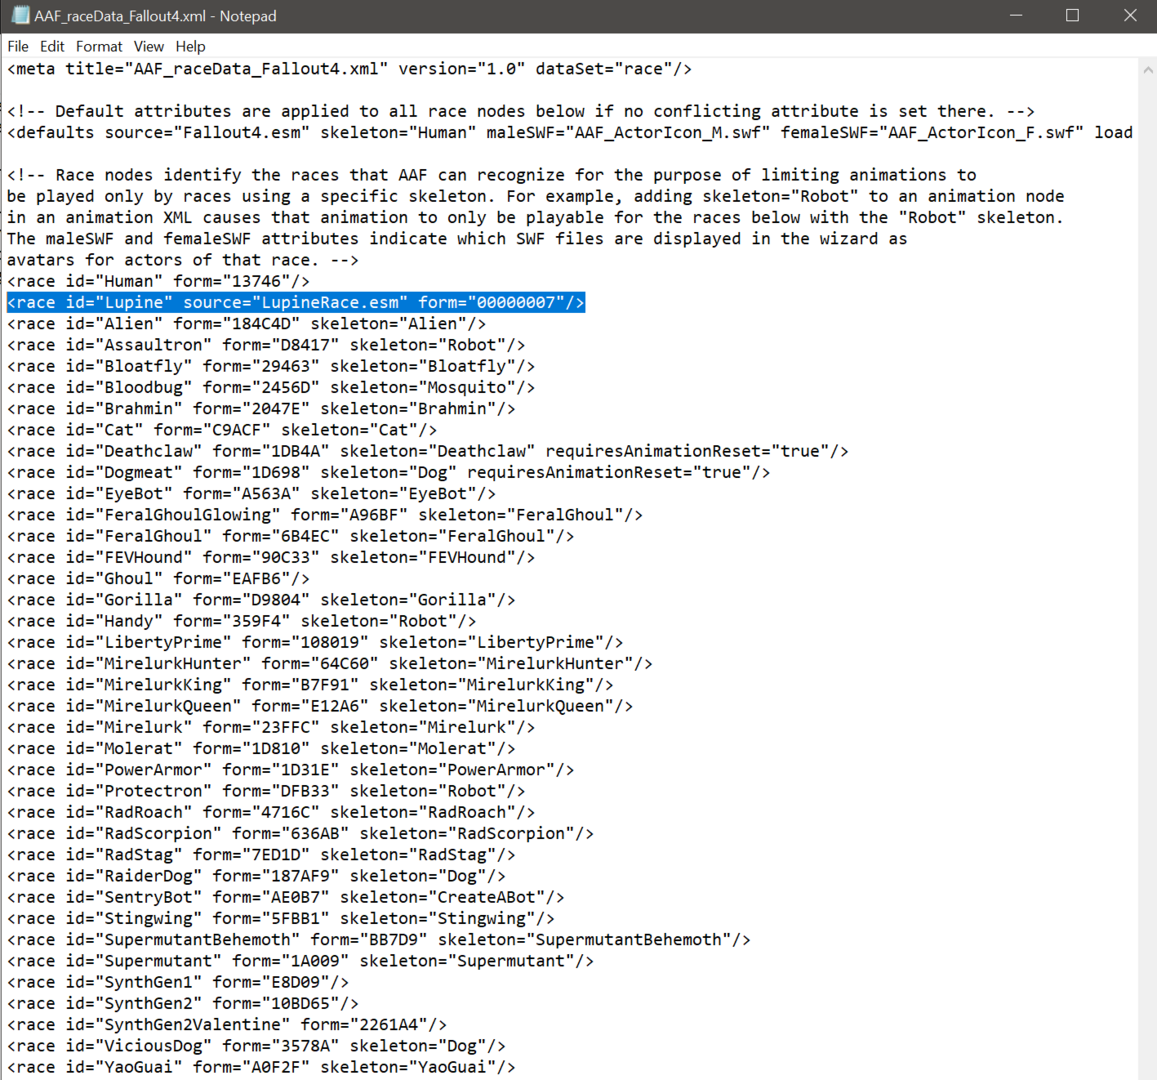
Task: Click the race id="Stingwing" line
Action: click(281, 918)
